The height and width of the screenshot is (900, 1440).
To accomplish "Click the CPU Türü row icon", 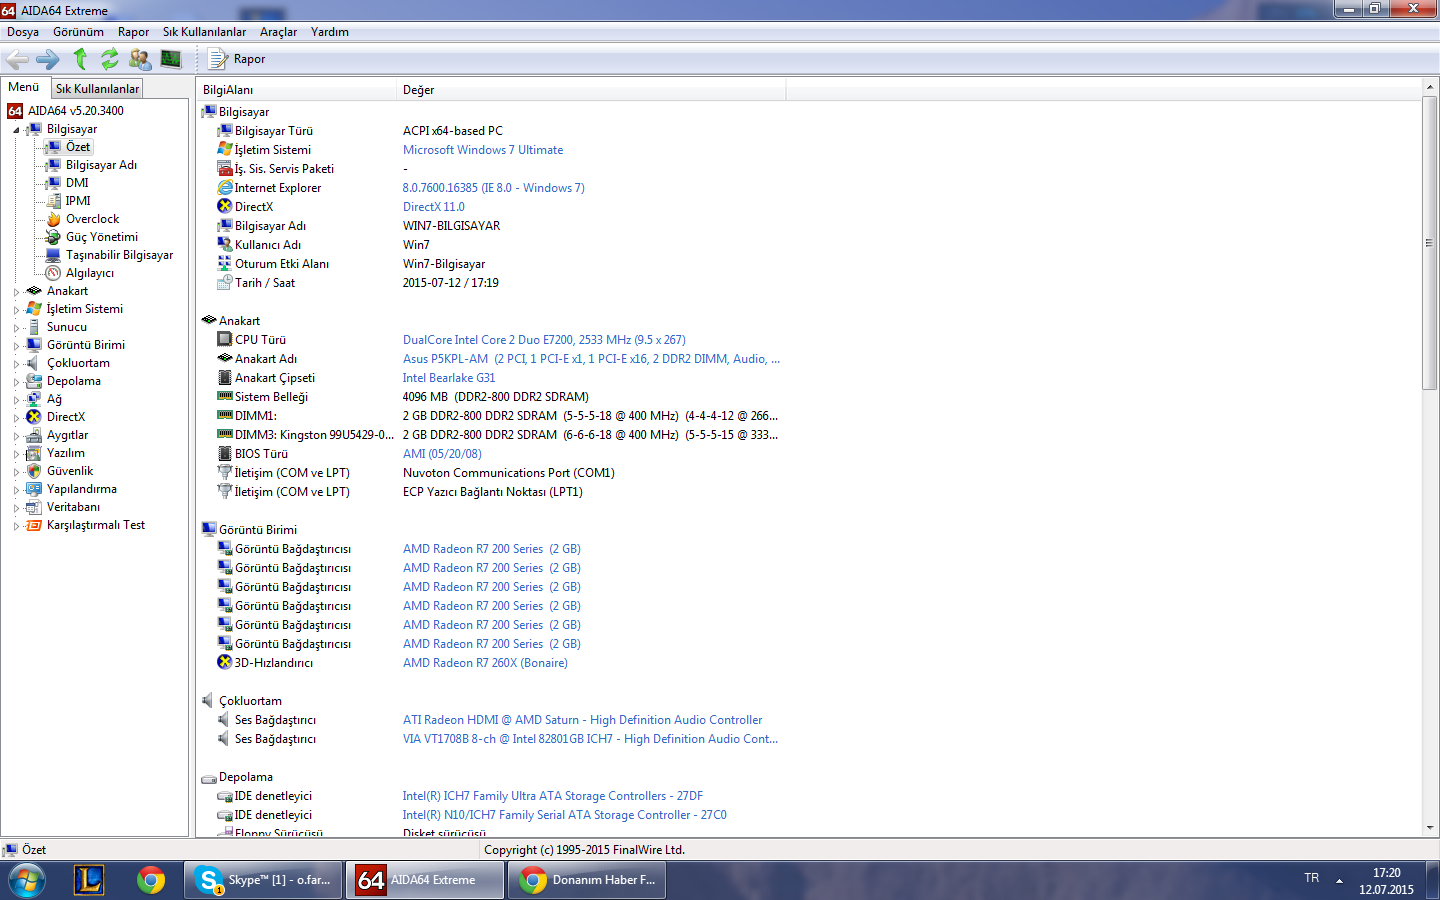I will [225, 340].
